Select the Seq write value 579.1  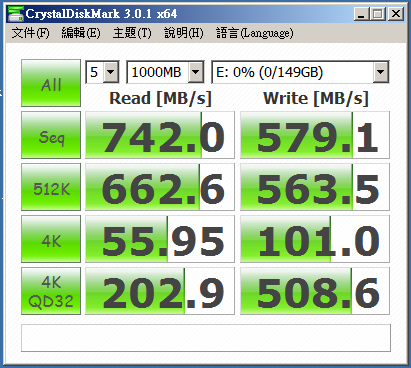(315, 135)
